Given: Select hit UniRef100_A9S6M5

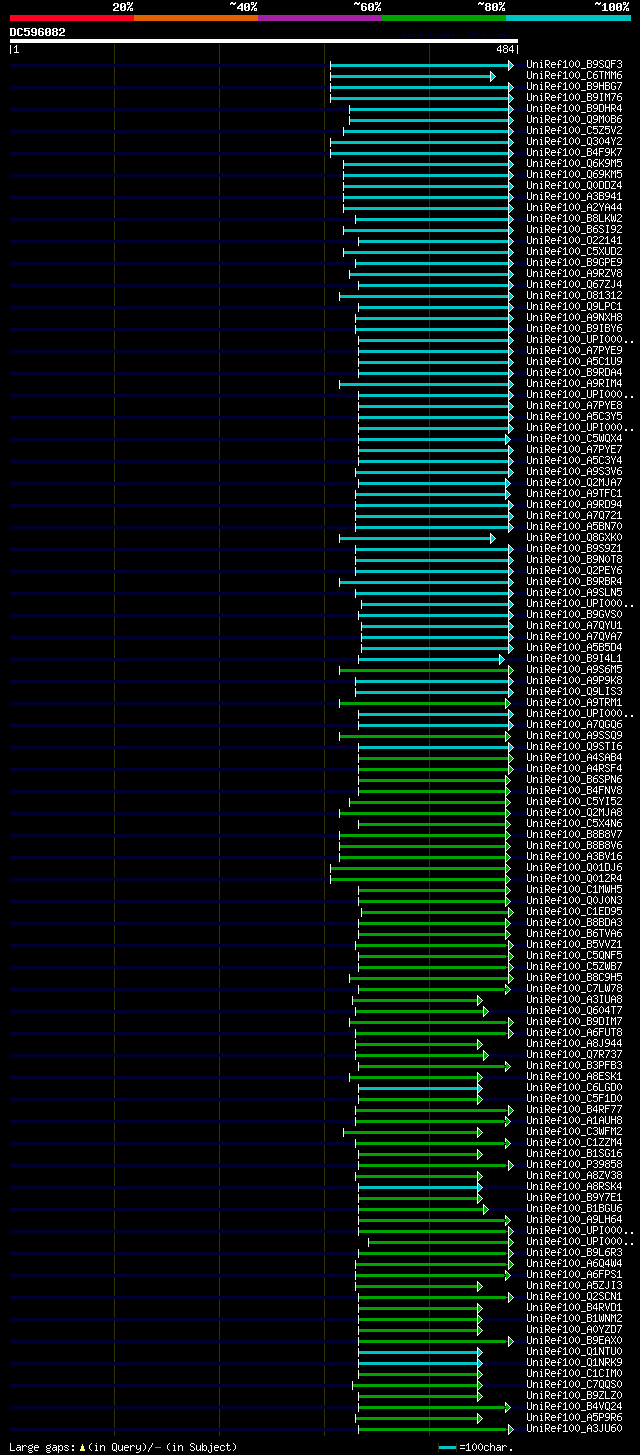Looking at the screenshot, I should click(574, 670).
